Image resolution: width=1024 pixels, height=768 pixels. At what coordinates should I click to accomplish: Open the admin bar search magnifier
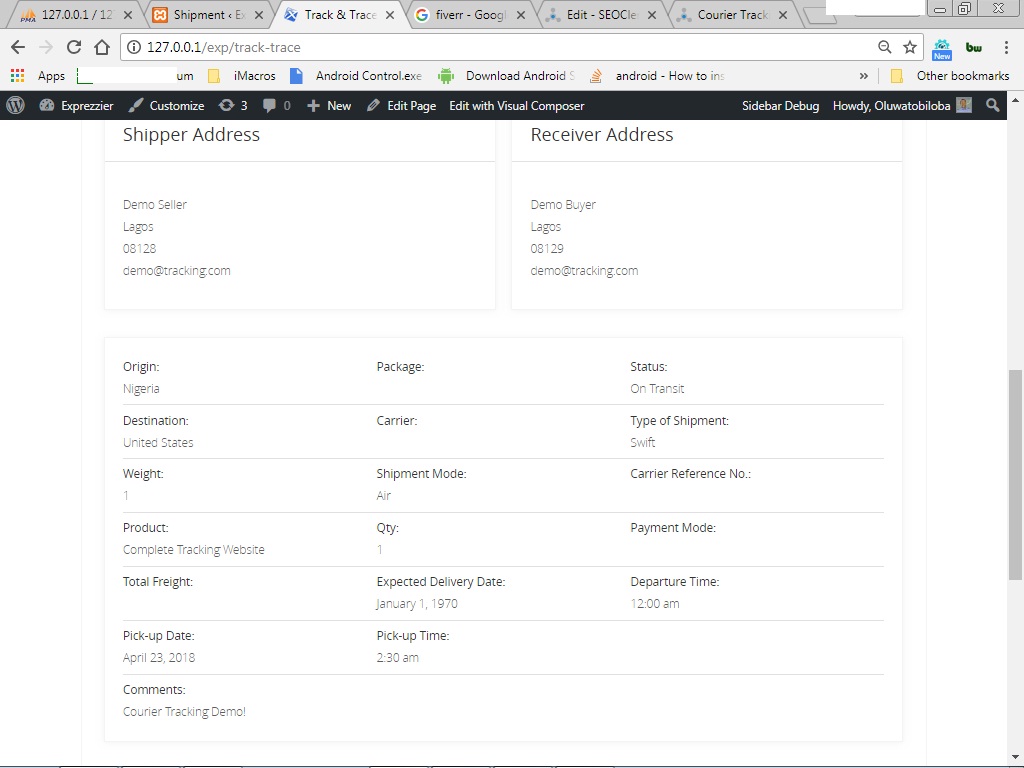coord(992,105)
